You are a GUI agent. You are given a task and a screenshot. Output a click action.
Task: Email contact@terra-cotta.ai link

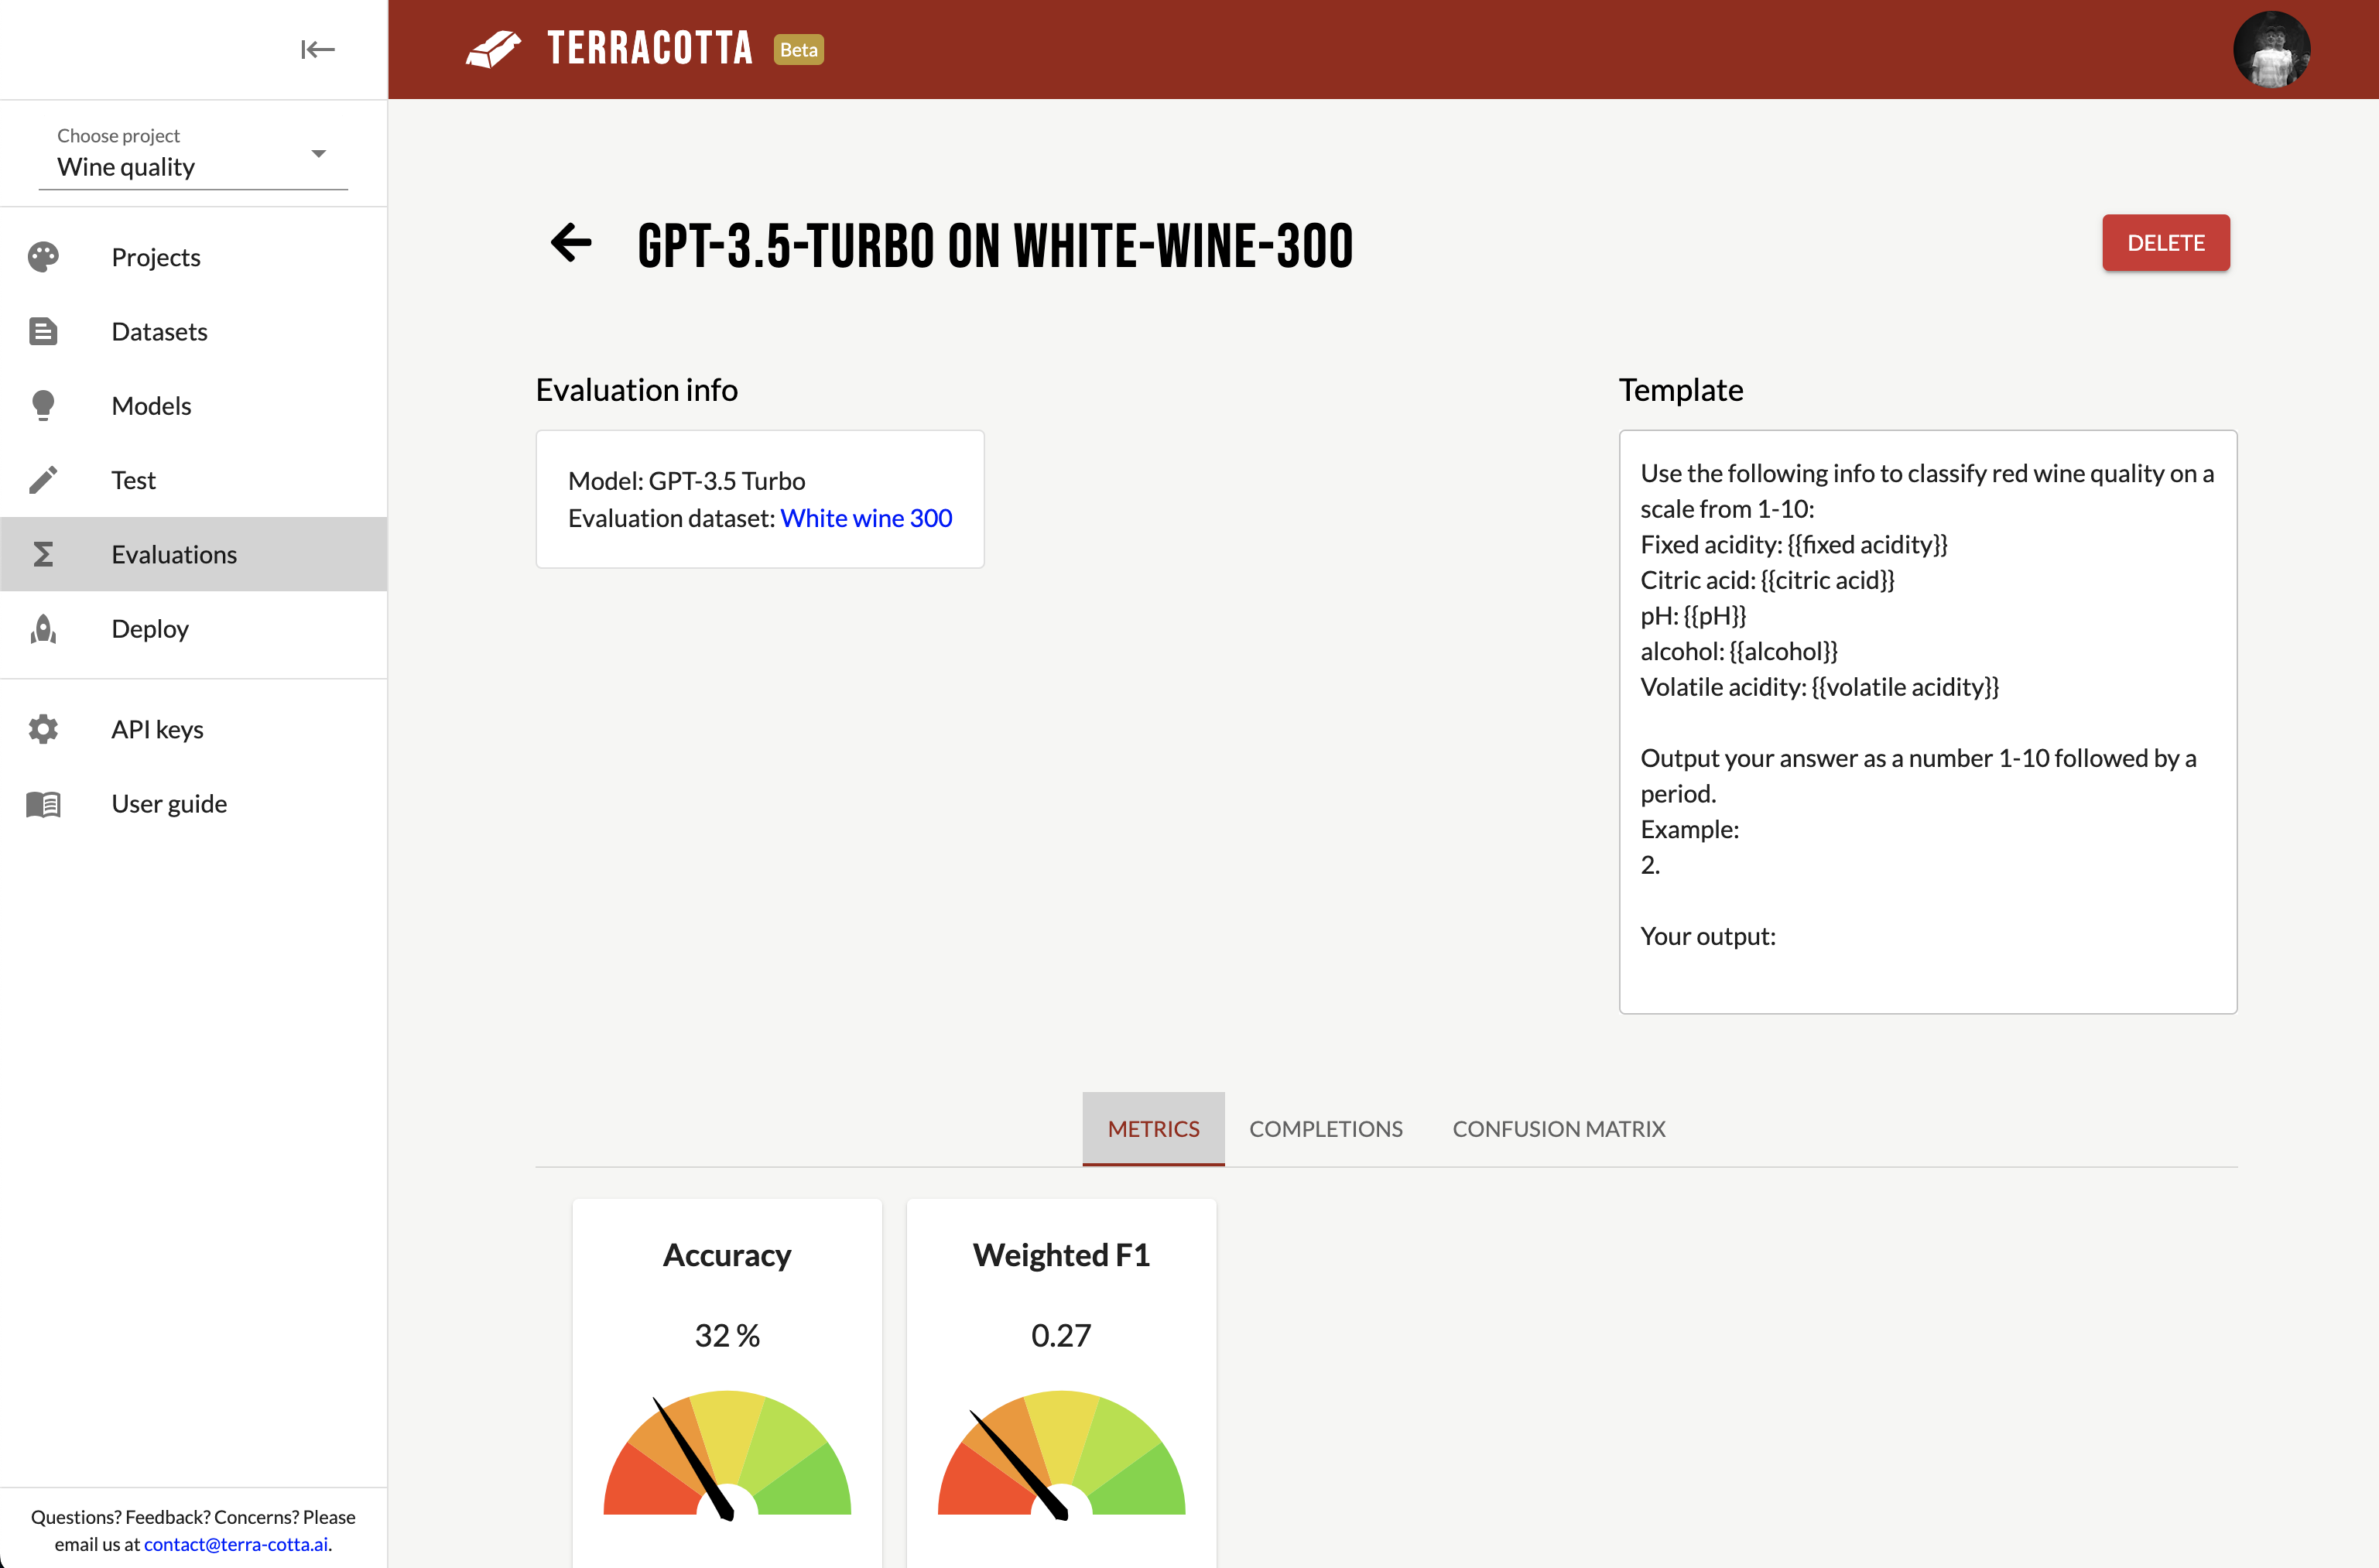(236, 1543)
